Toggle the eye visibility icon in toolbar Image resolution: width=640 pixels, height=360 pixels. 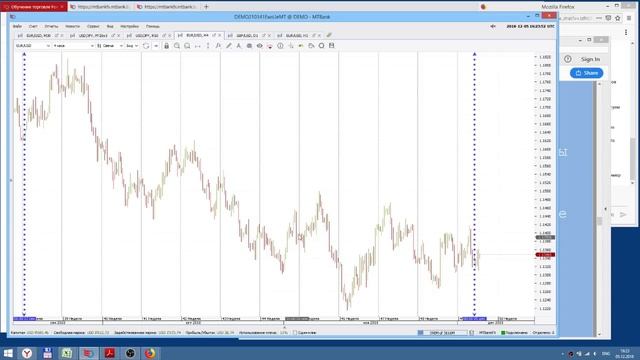pyautogui.click(x=260, y=46)
